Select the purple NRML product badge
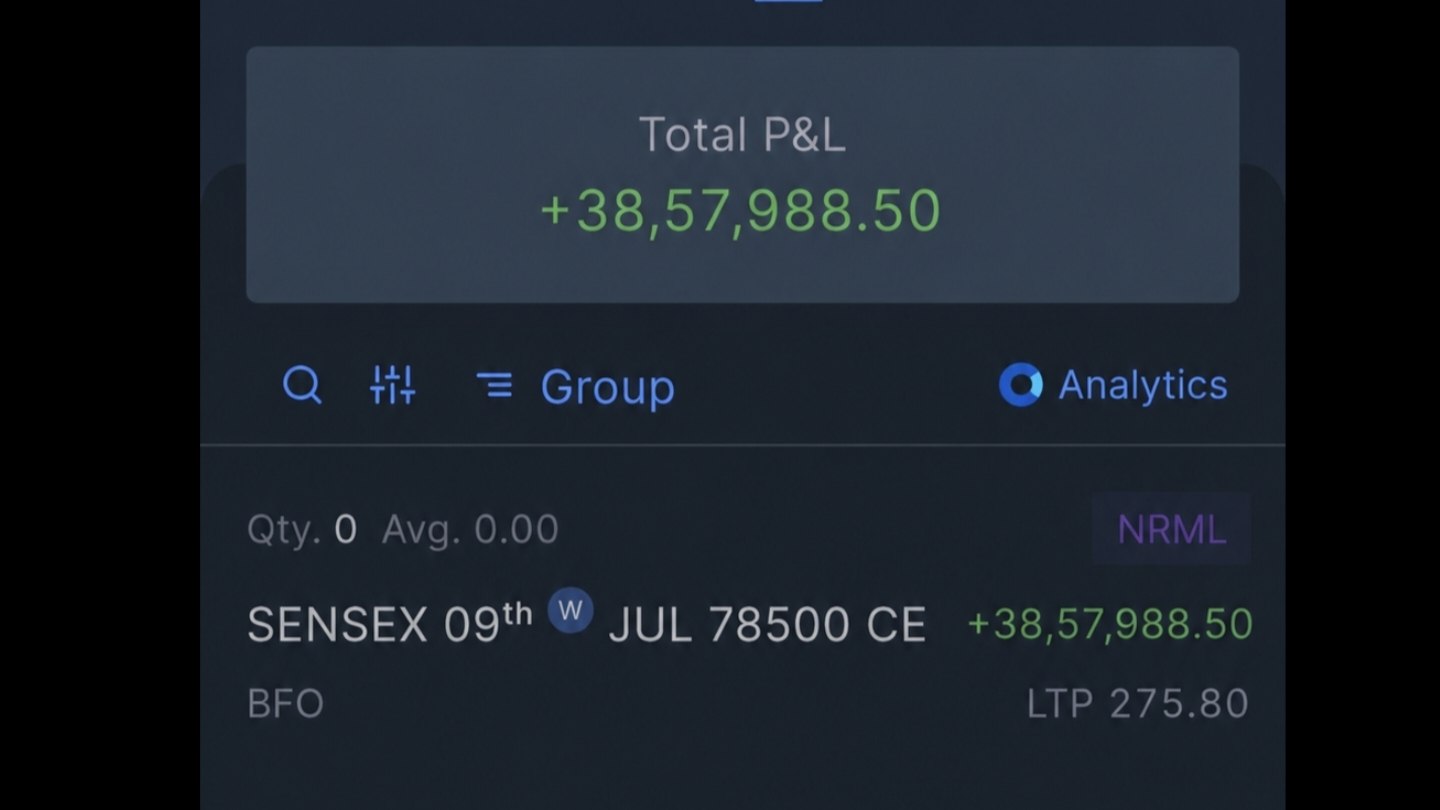Screen dimensions: 1440x810 point(1171,529)
